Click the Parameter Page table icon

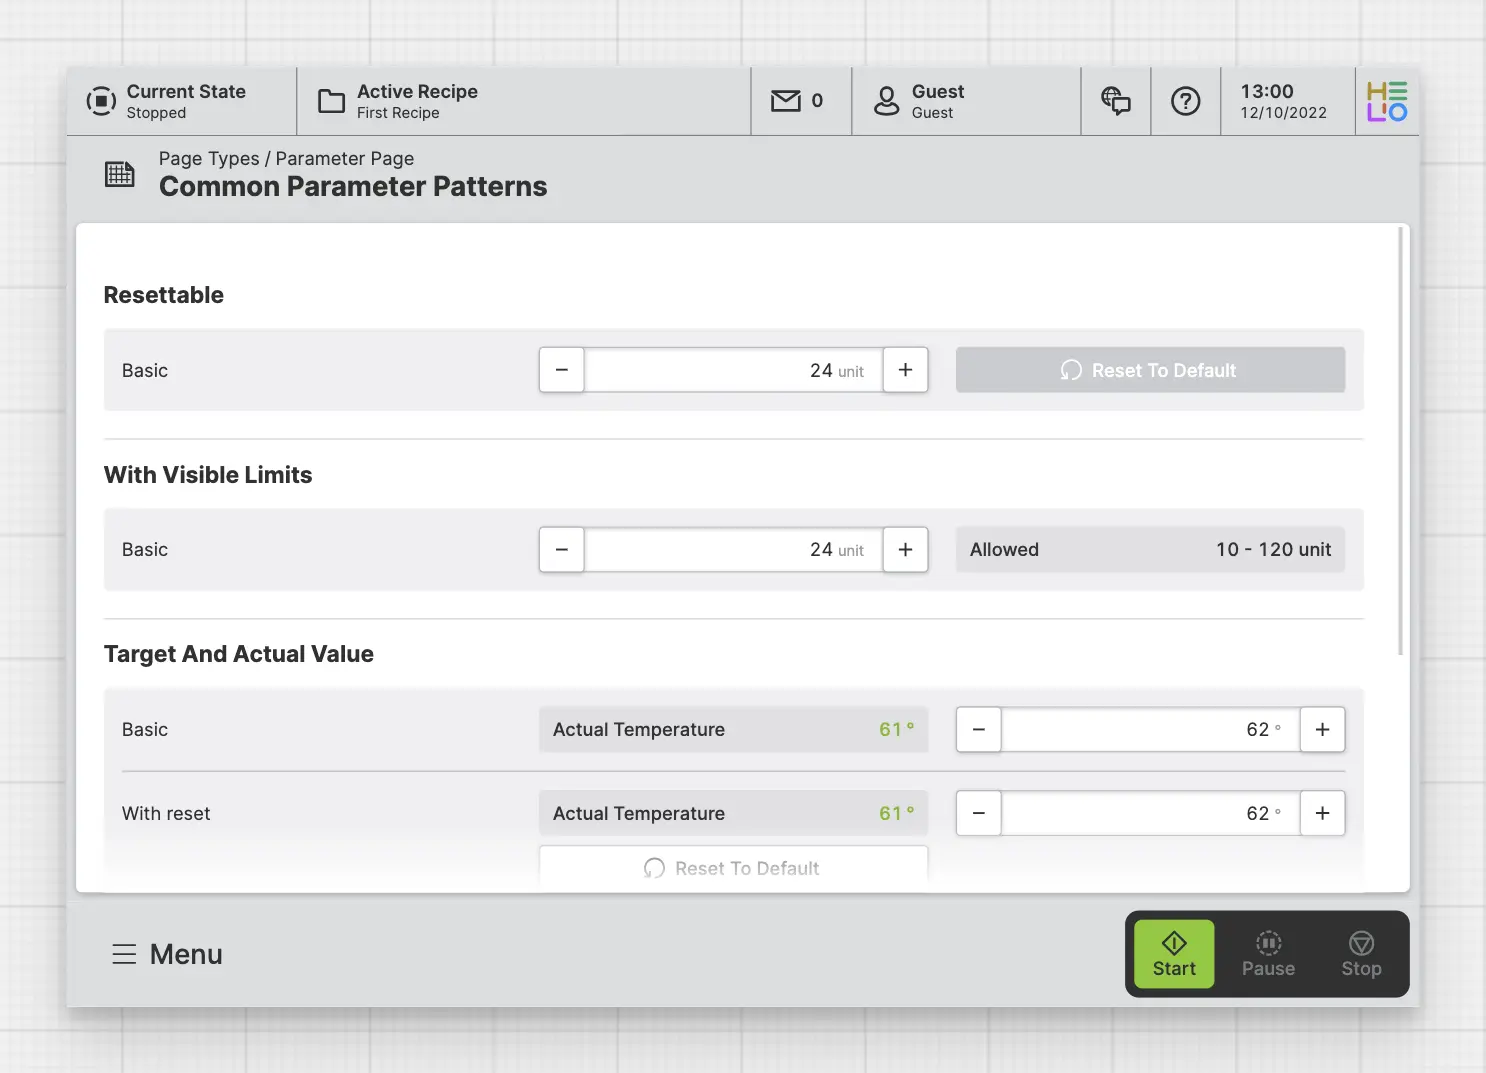tap(120, 174)
